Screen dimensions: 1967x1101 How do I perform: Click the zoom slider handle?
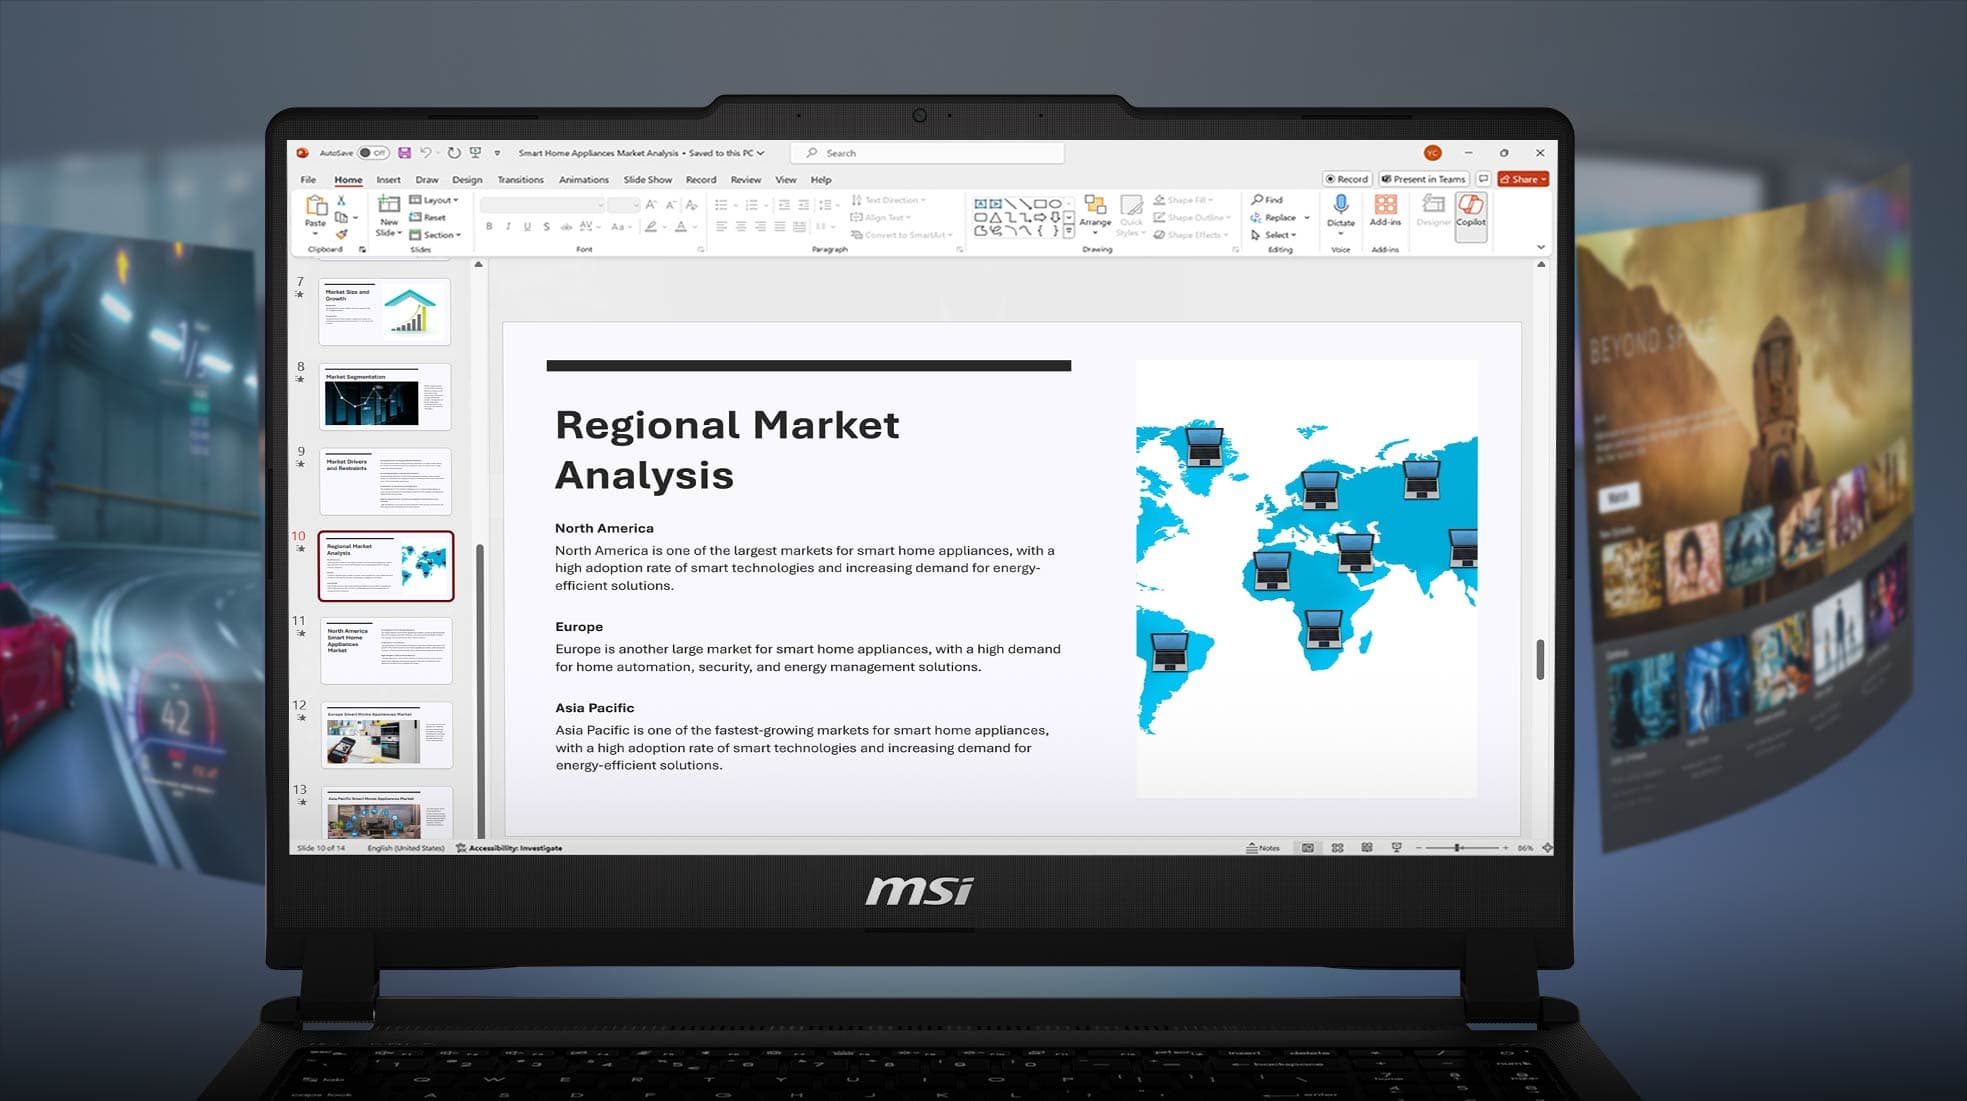point(1458,848)
